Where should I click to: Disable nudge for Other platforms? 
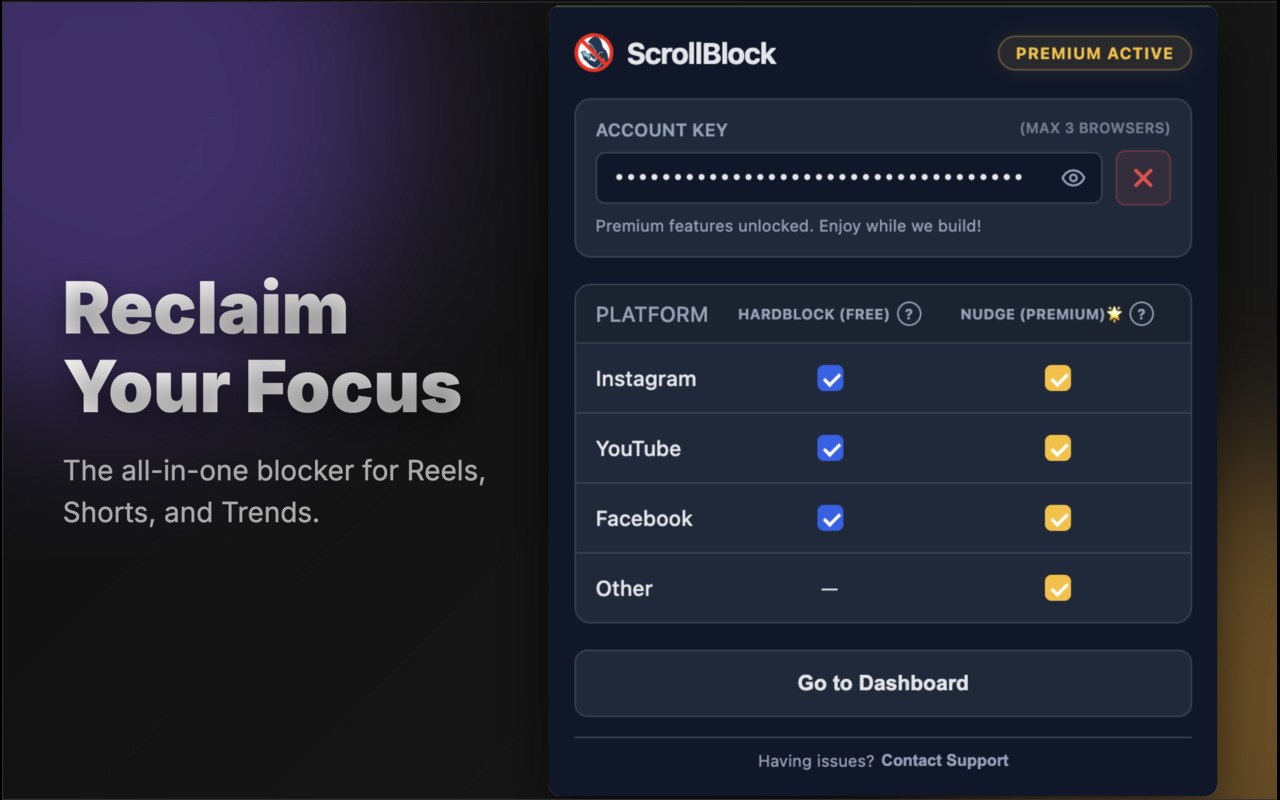point(1057,588)
